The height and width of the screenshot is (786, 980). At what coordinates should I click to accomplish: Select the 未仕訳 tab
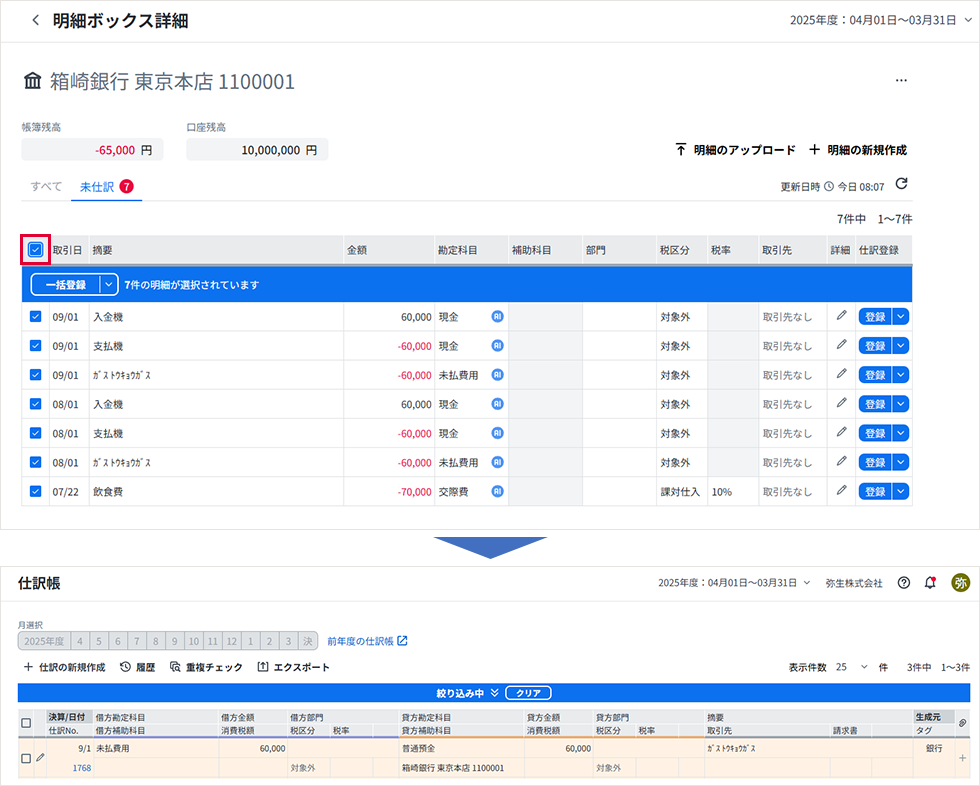point(97,187)
